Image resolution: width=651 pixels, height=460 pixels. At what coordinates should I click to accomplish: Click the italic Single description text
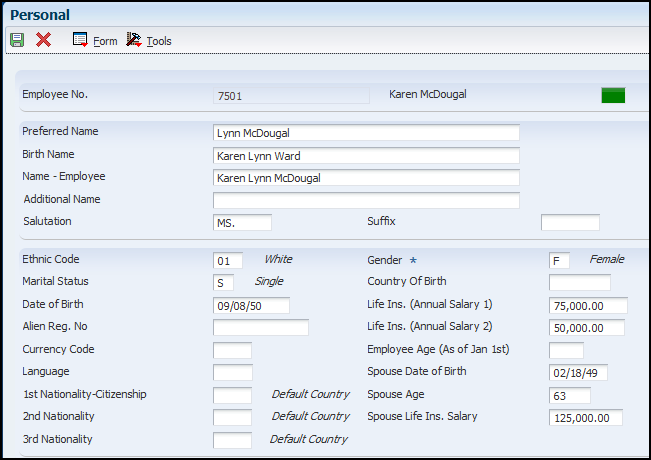pyautogui.click(x=269, y=281)
